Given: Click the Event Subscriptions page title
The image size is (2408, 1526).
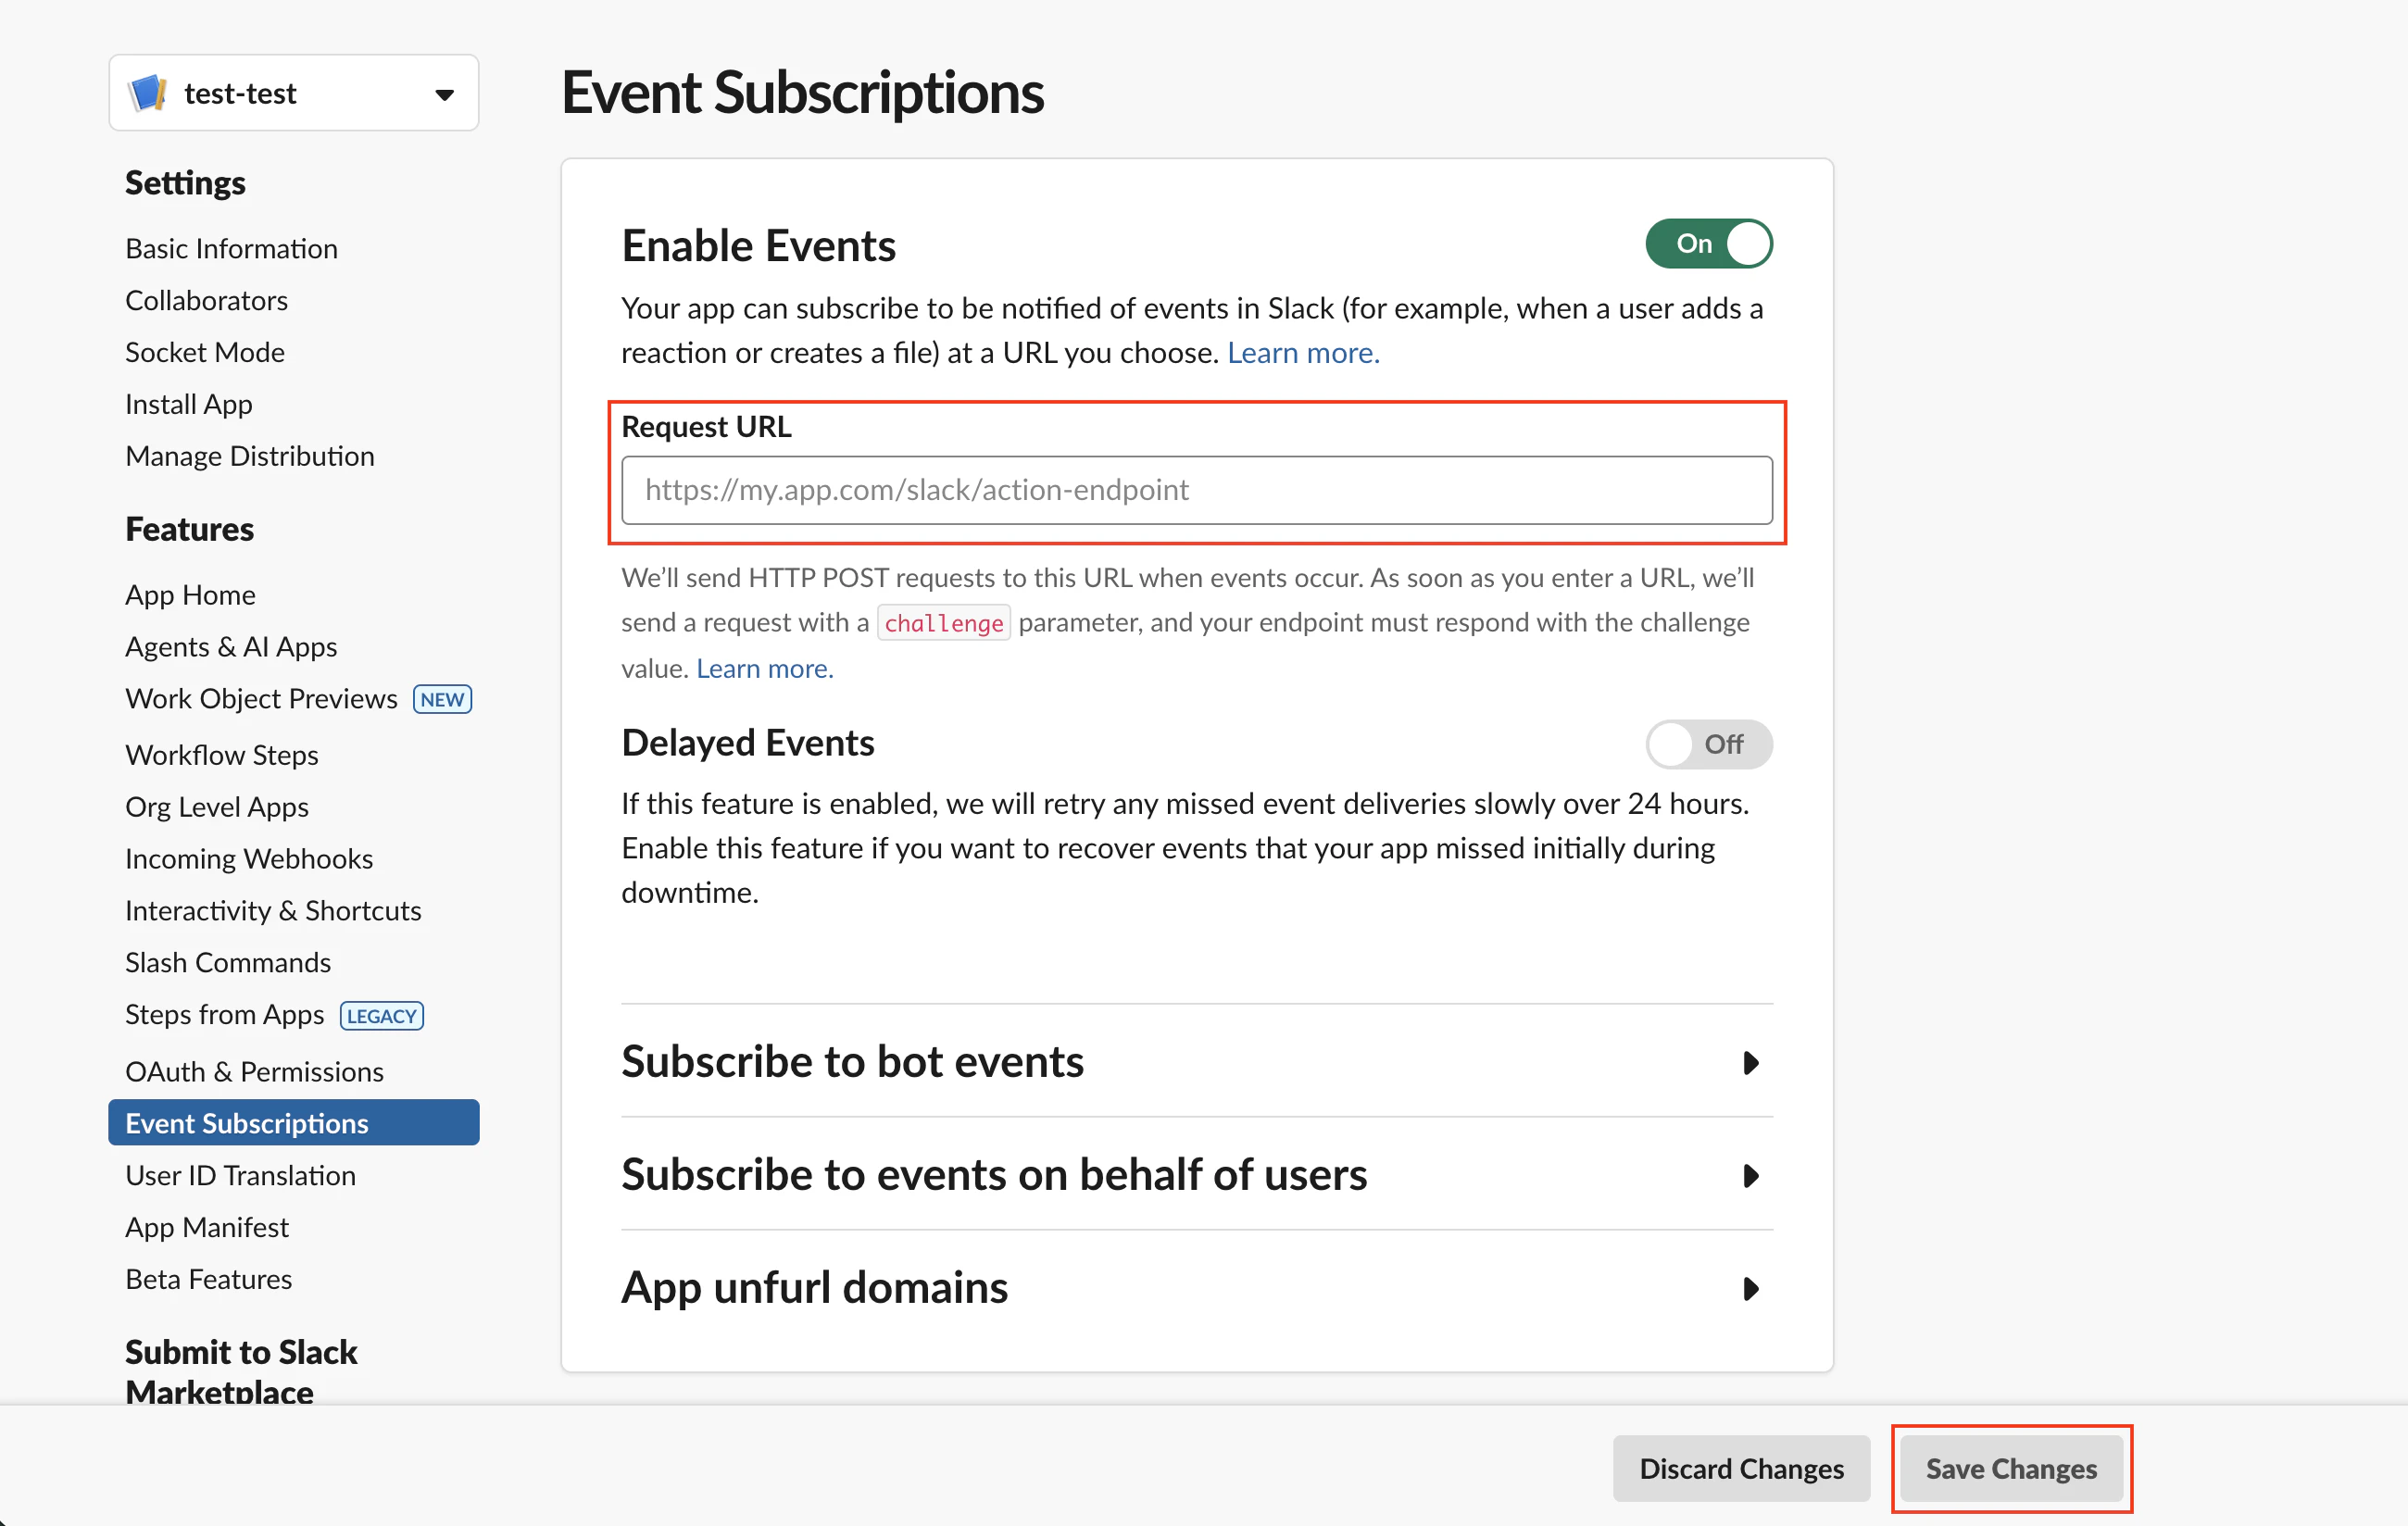Looking at the screenshot, I should 802,93.
